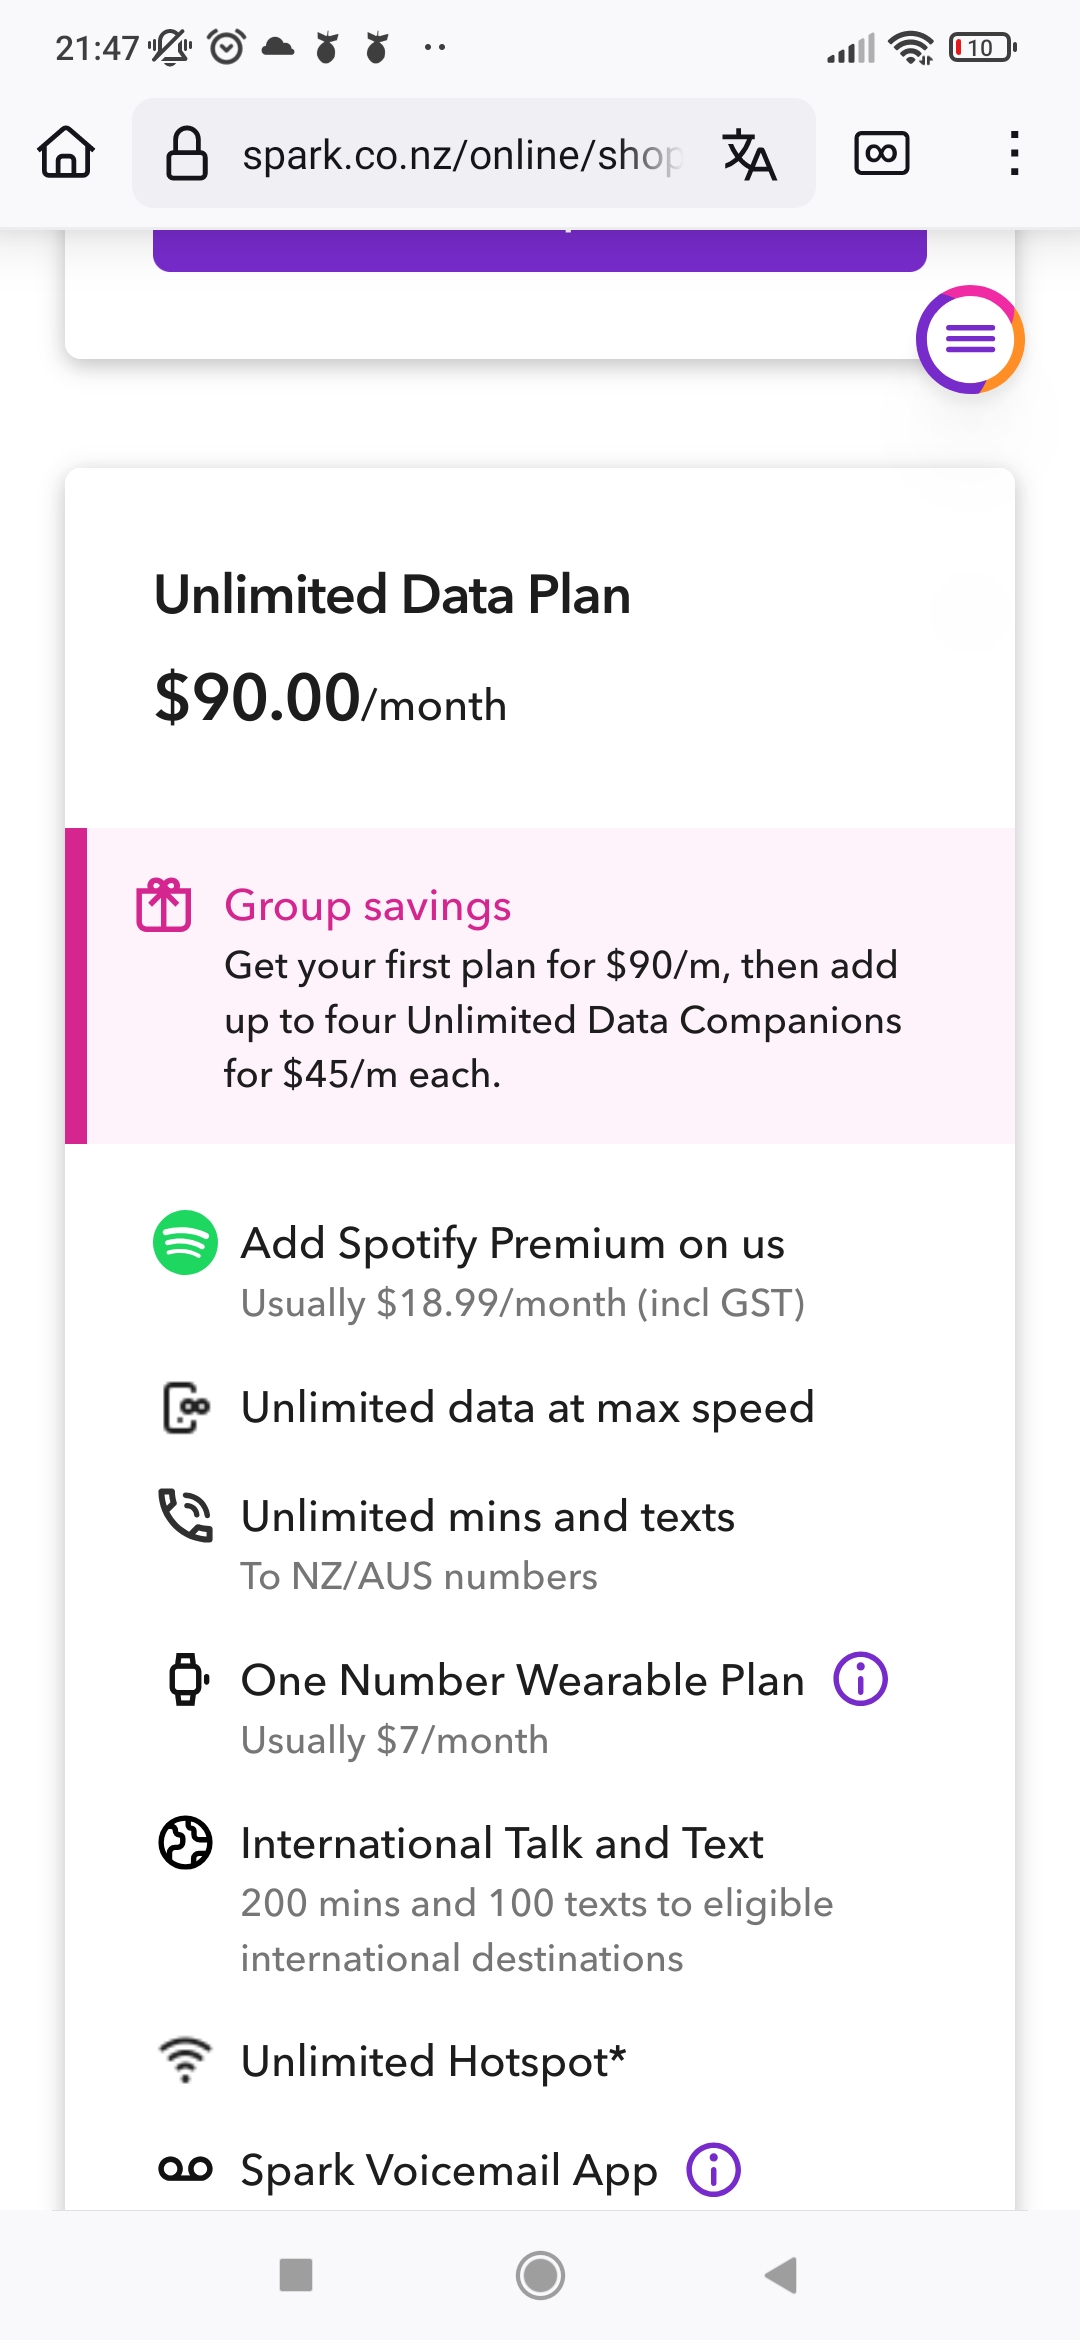Tap the Unlimited Hotspot wifi icon
The image size is (1080, 2340).
185,2061
